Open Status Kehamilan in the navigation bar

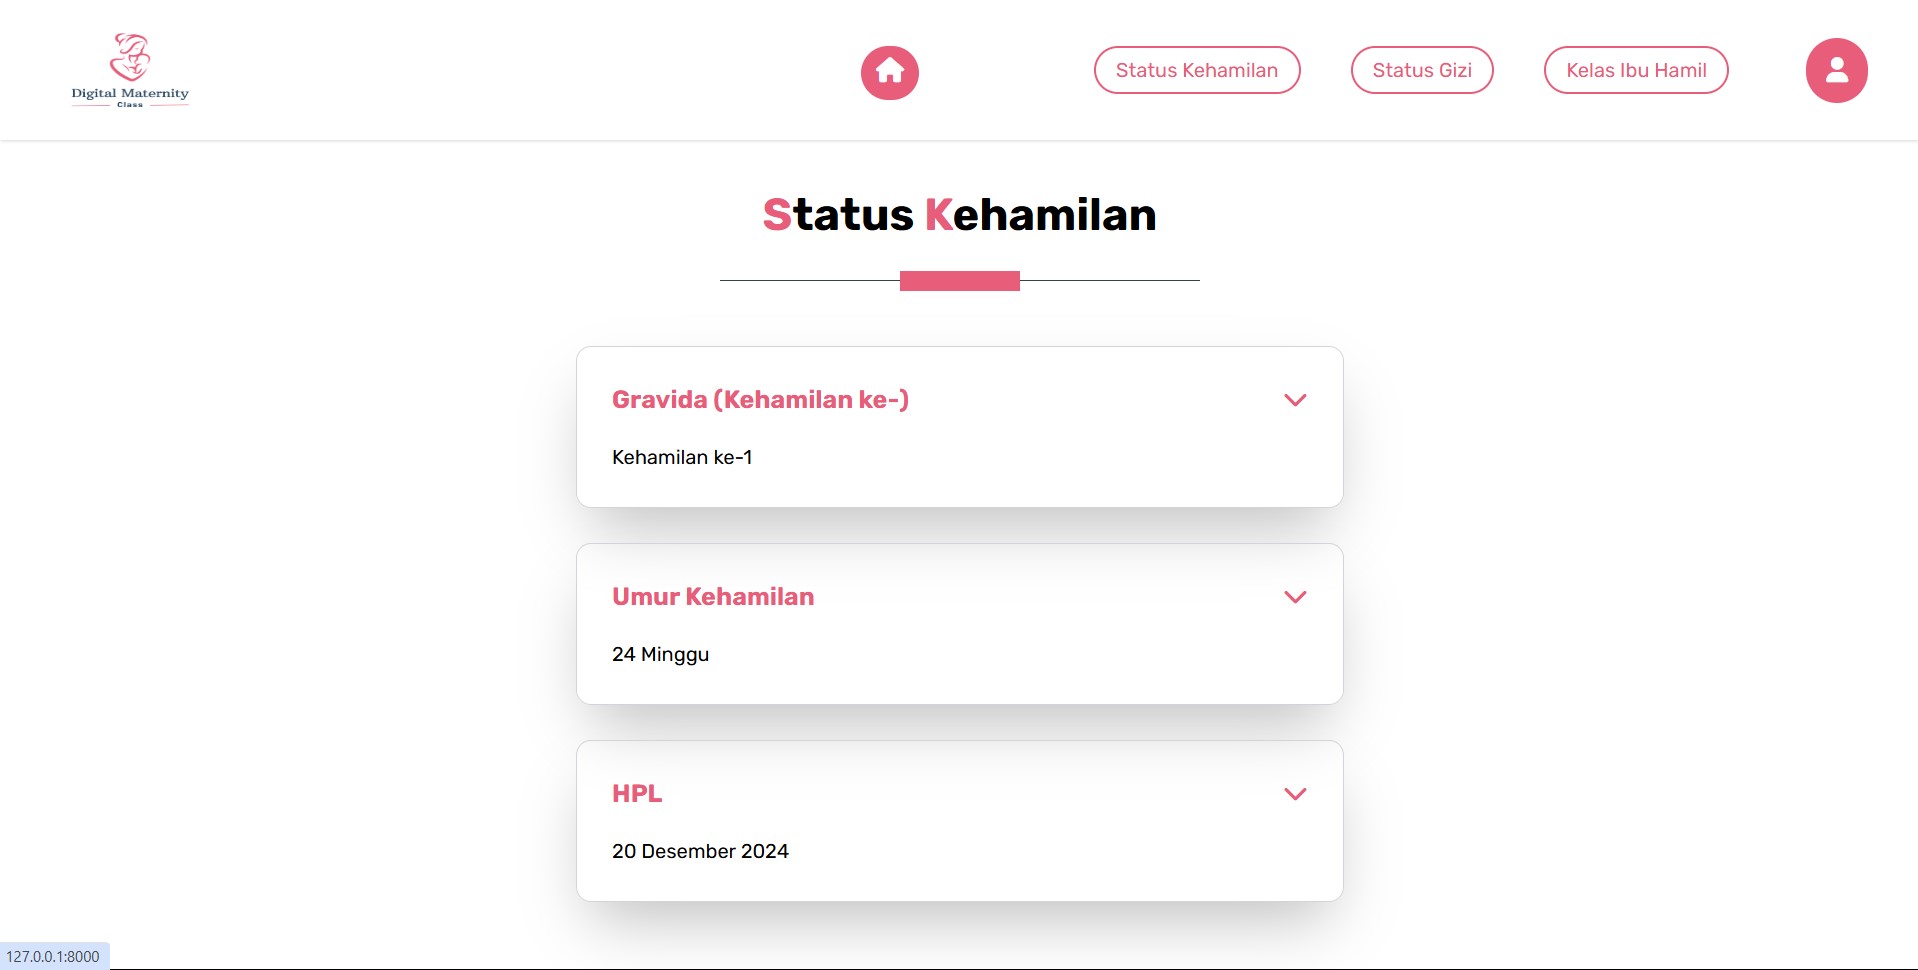1196,70
